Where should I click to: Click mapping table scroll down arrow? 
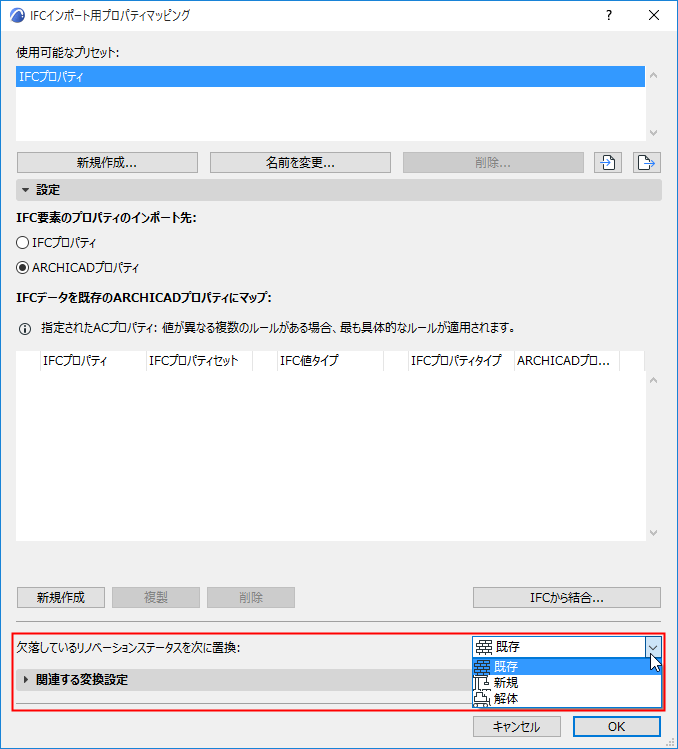coord(654,533)
